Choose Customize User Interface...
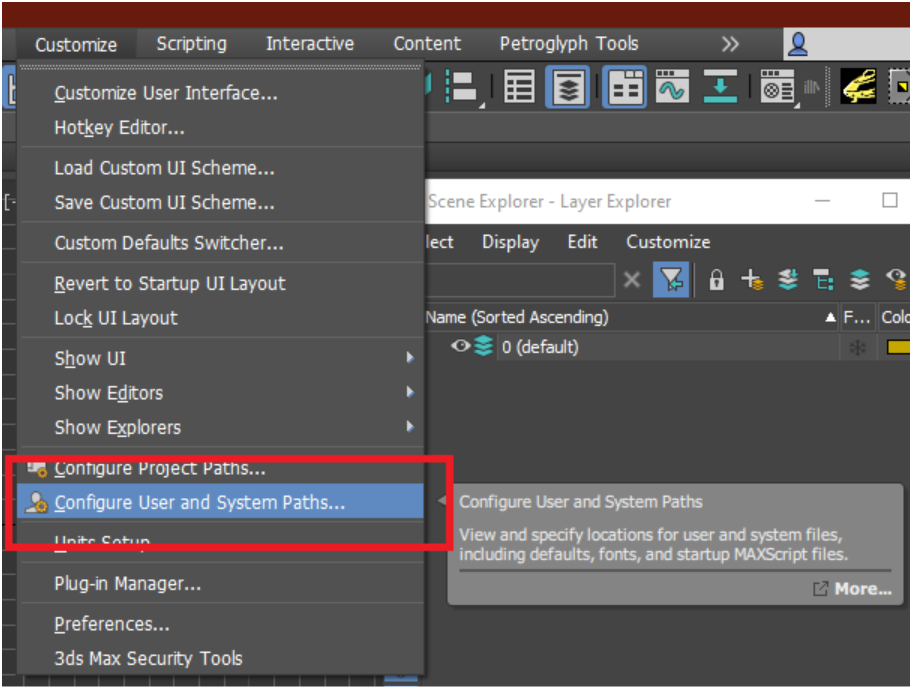913x688 pixels. tap(221, 93)
